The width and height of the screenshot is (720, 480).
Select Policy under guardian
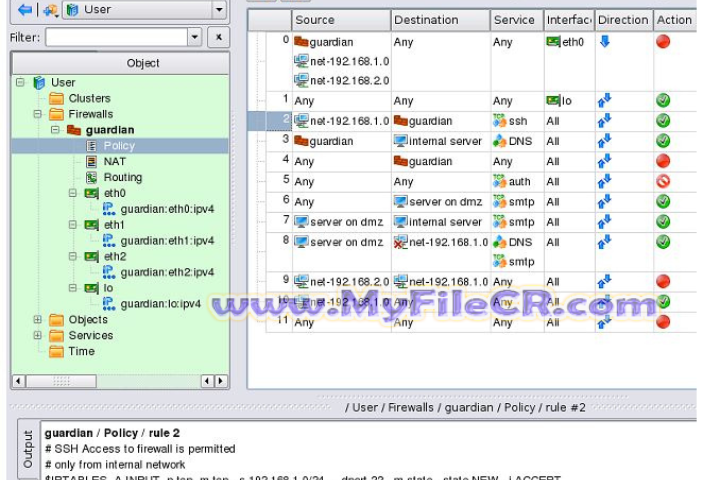pos(119,146)
